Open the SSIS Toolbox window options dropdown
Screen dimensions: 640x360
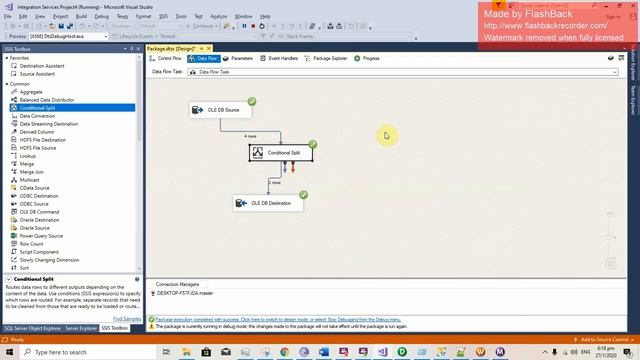point(125,49)
